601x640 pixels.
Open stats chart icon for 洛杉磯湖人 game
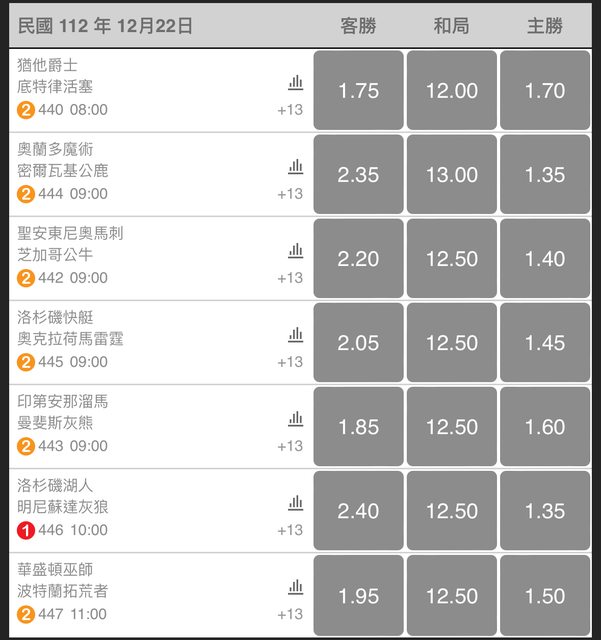[296, 503]
